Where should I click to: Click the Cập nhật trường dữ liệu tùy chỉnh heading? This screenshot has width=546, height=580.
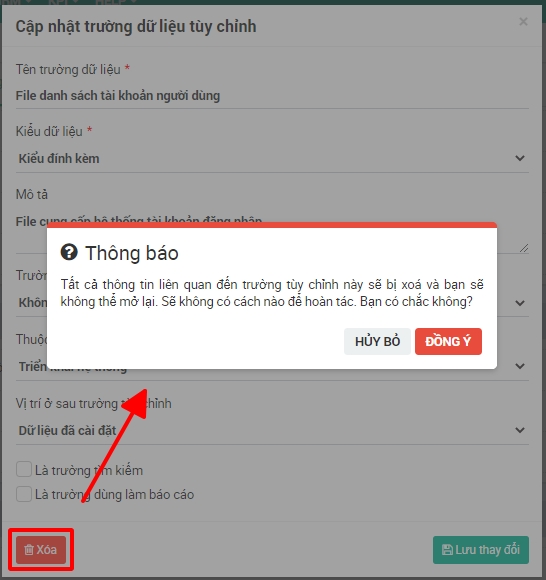coord(136,27)
